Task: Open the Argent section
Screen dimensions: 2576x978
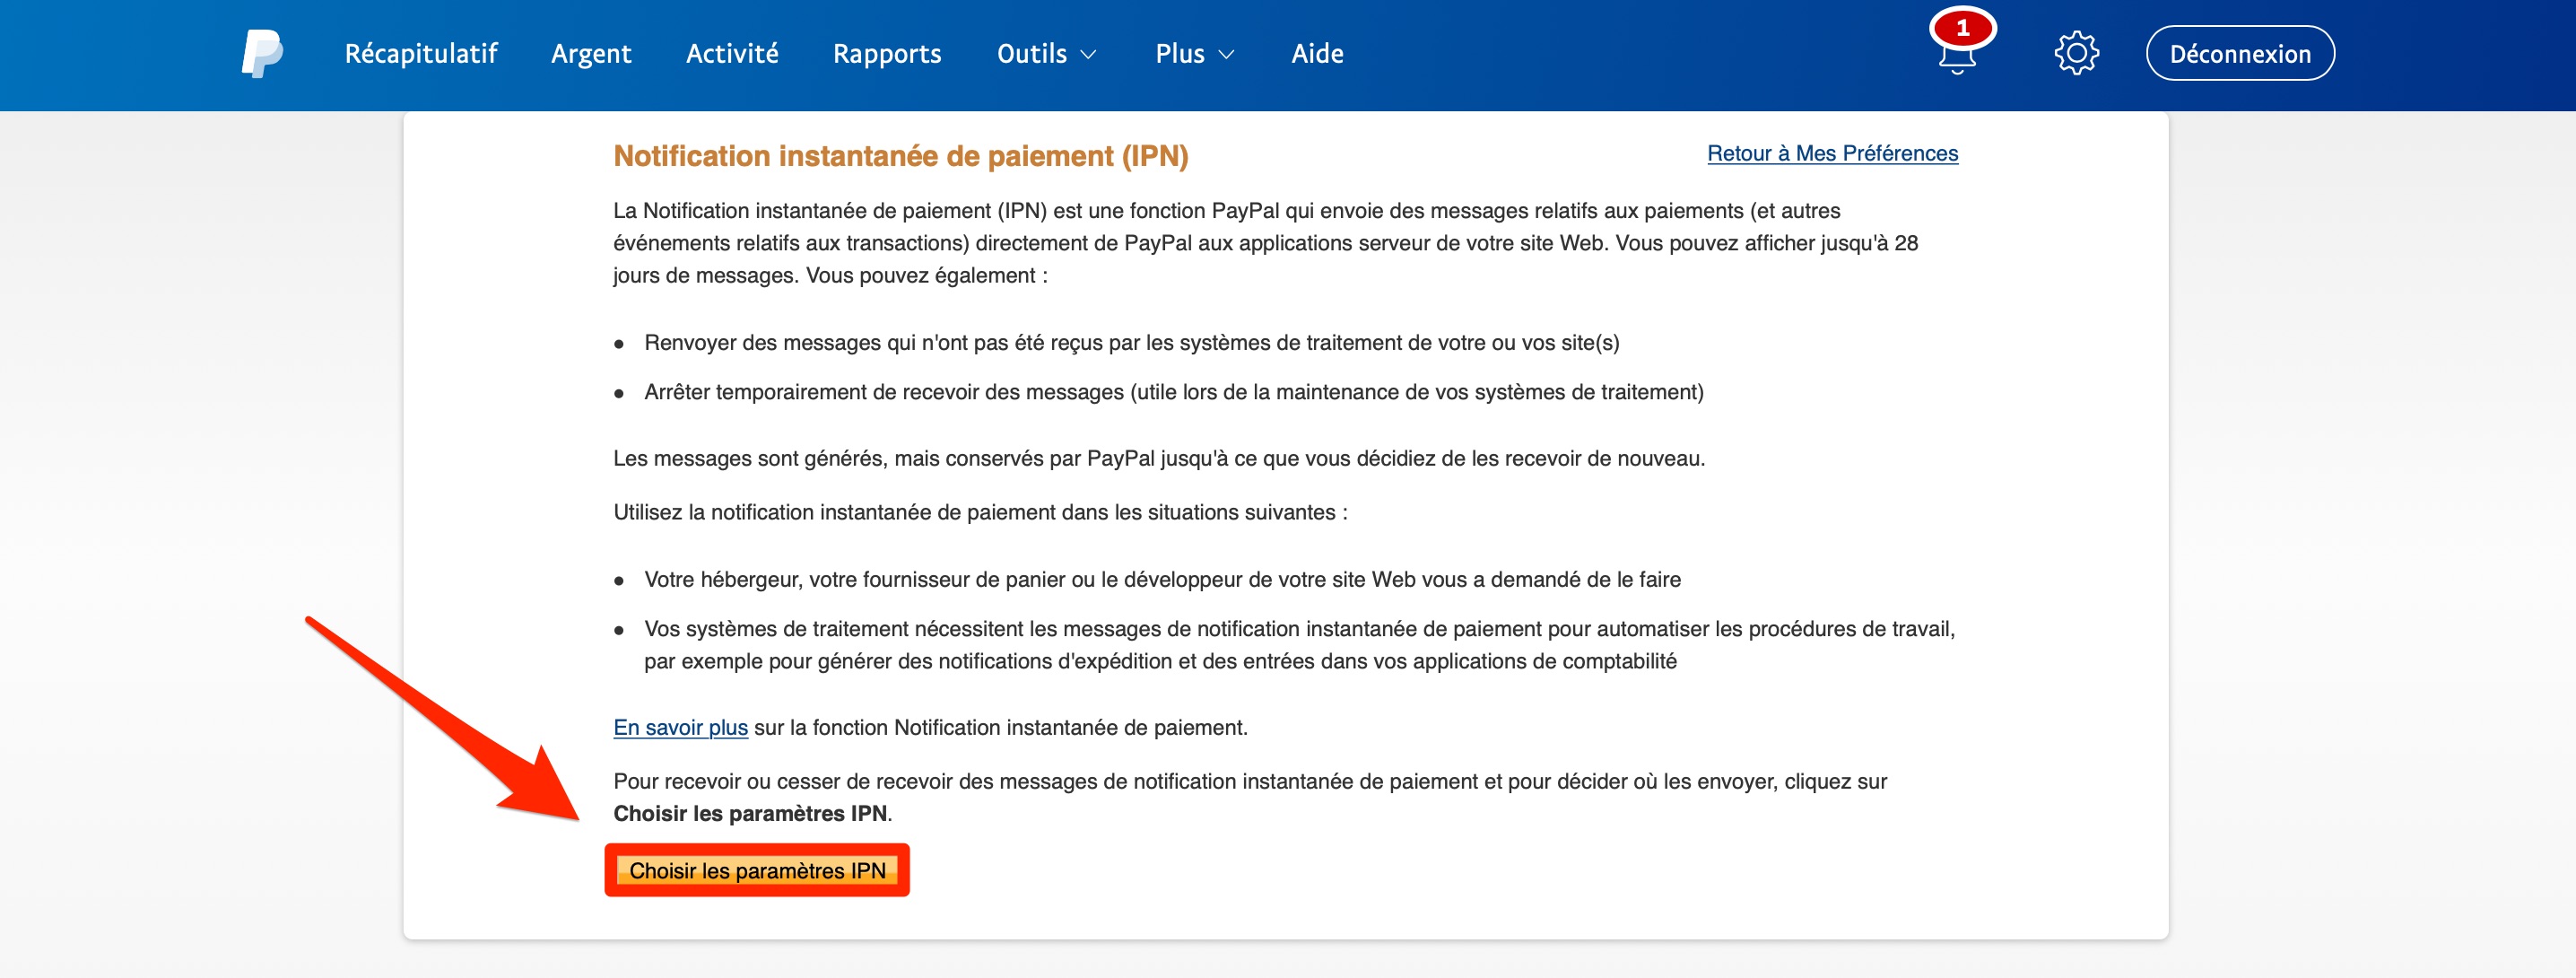Action: [591, 54]
